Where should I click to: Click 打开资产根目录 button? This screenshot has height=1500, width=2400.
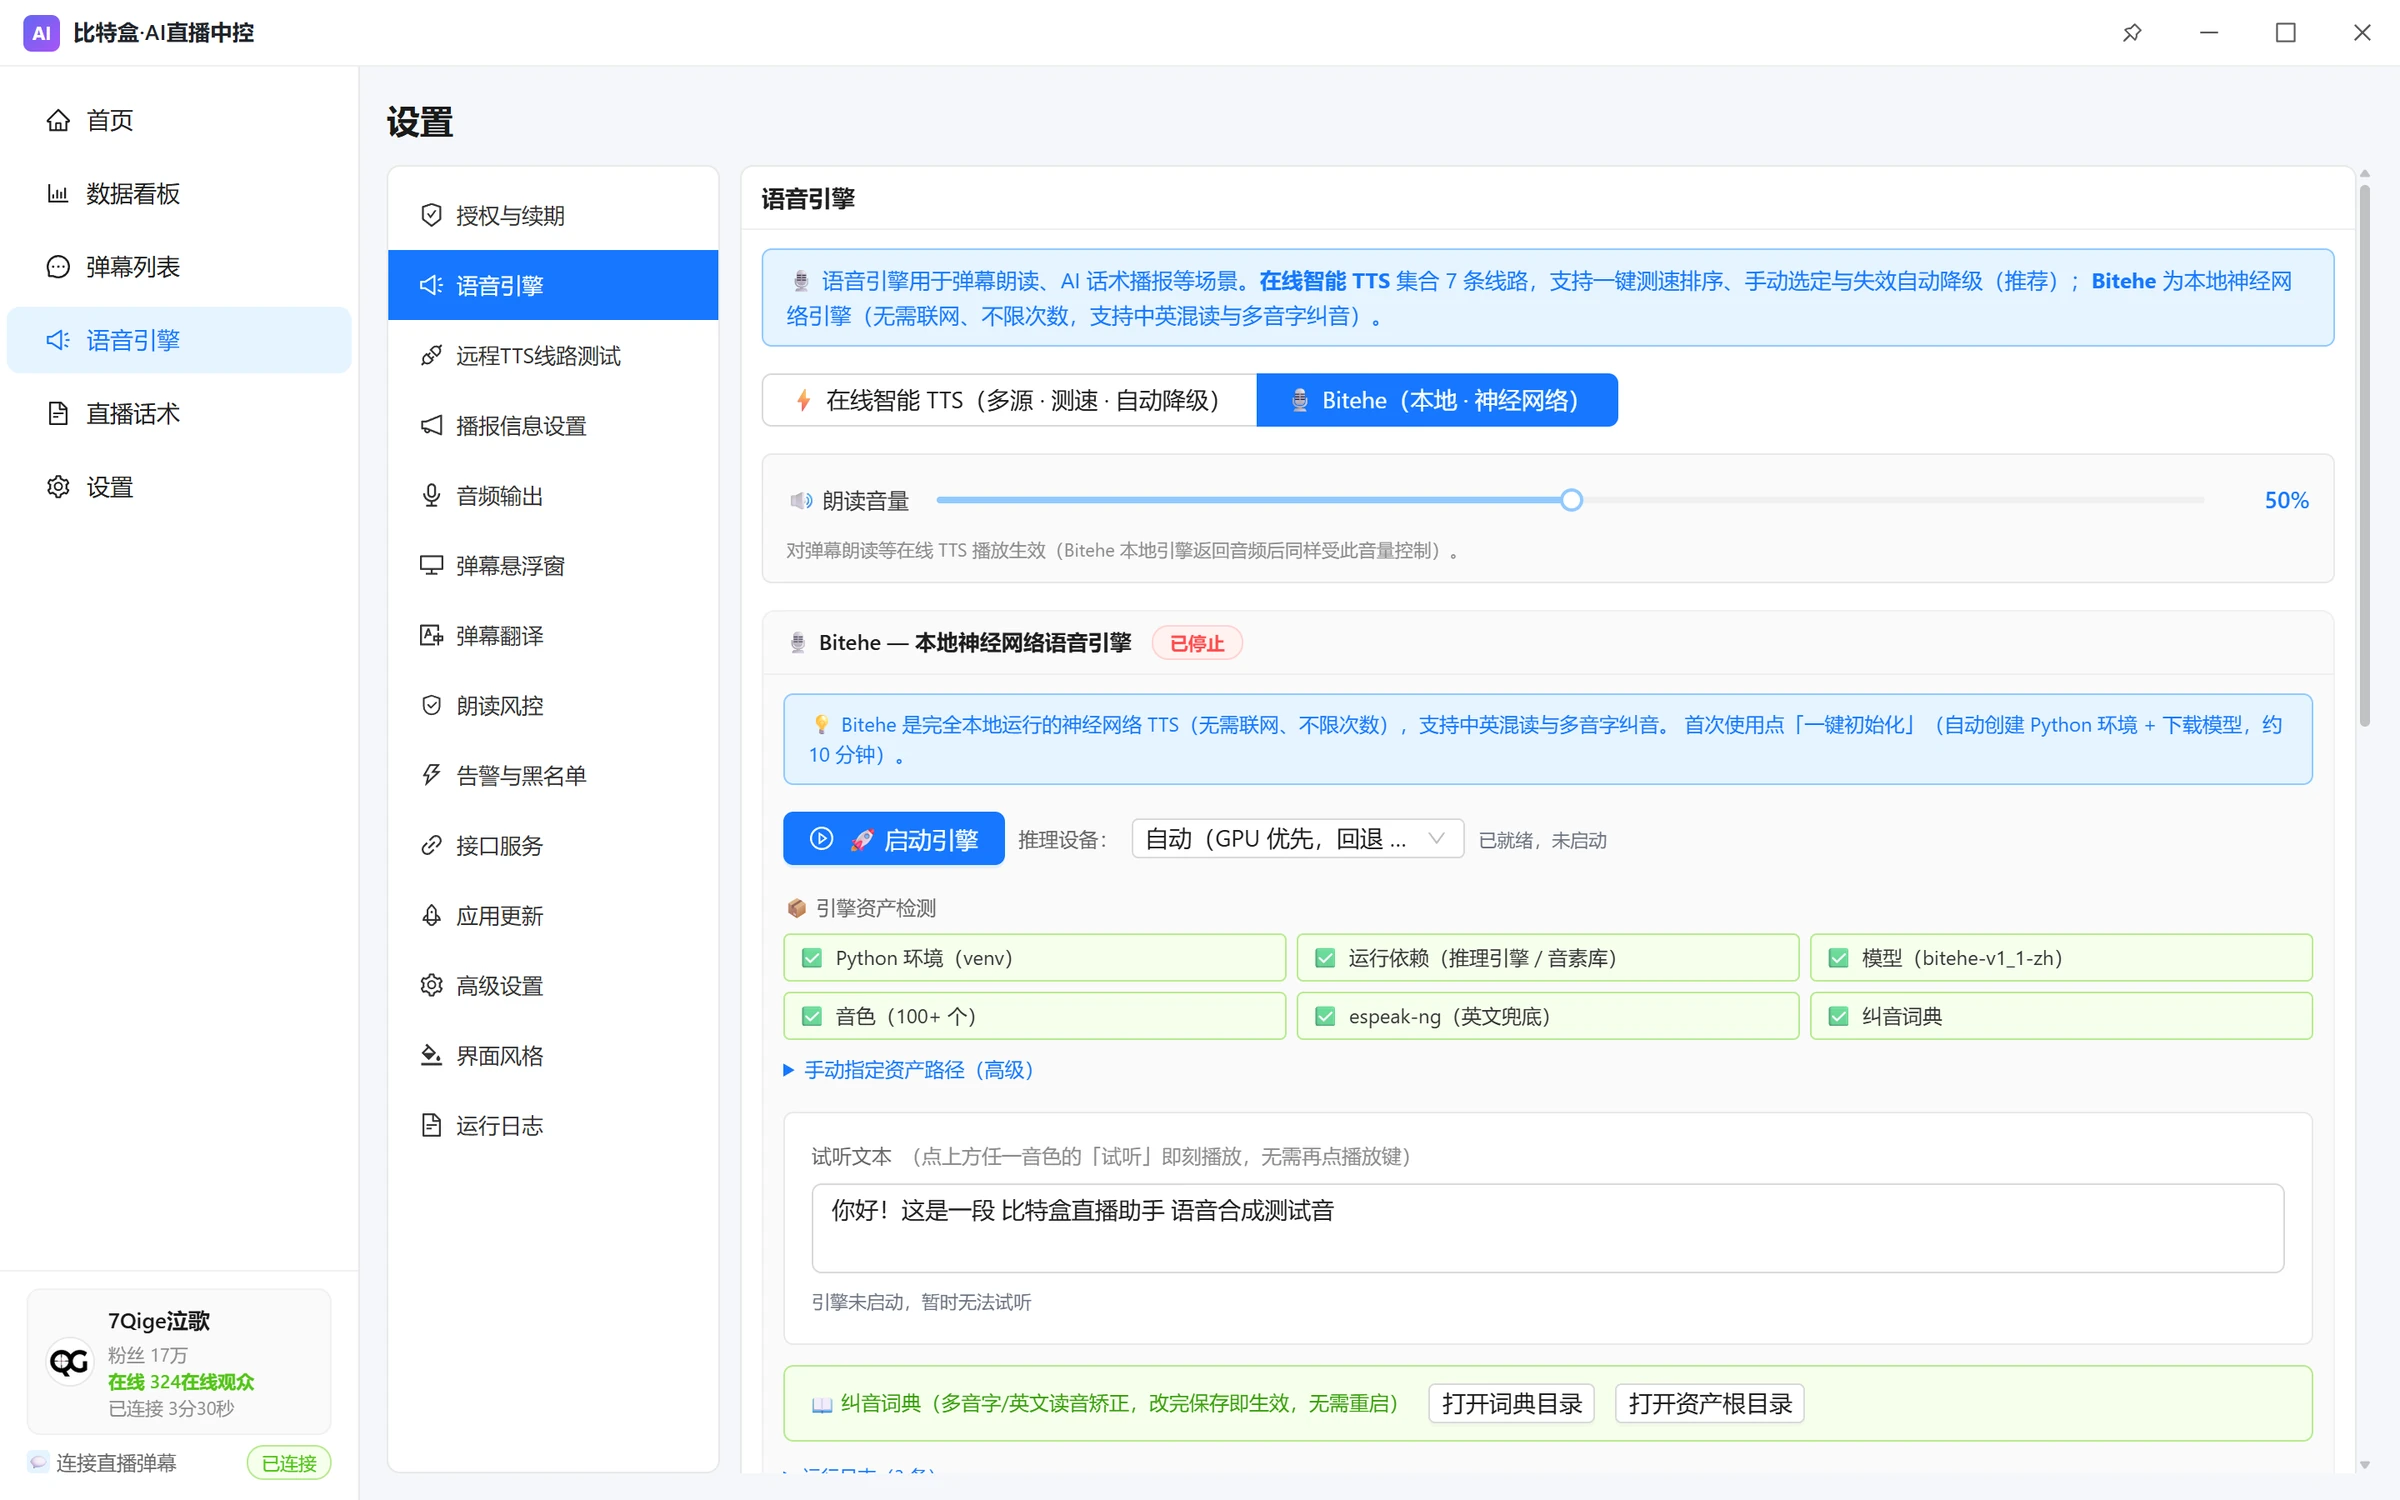1709,1403
